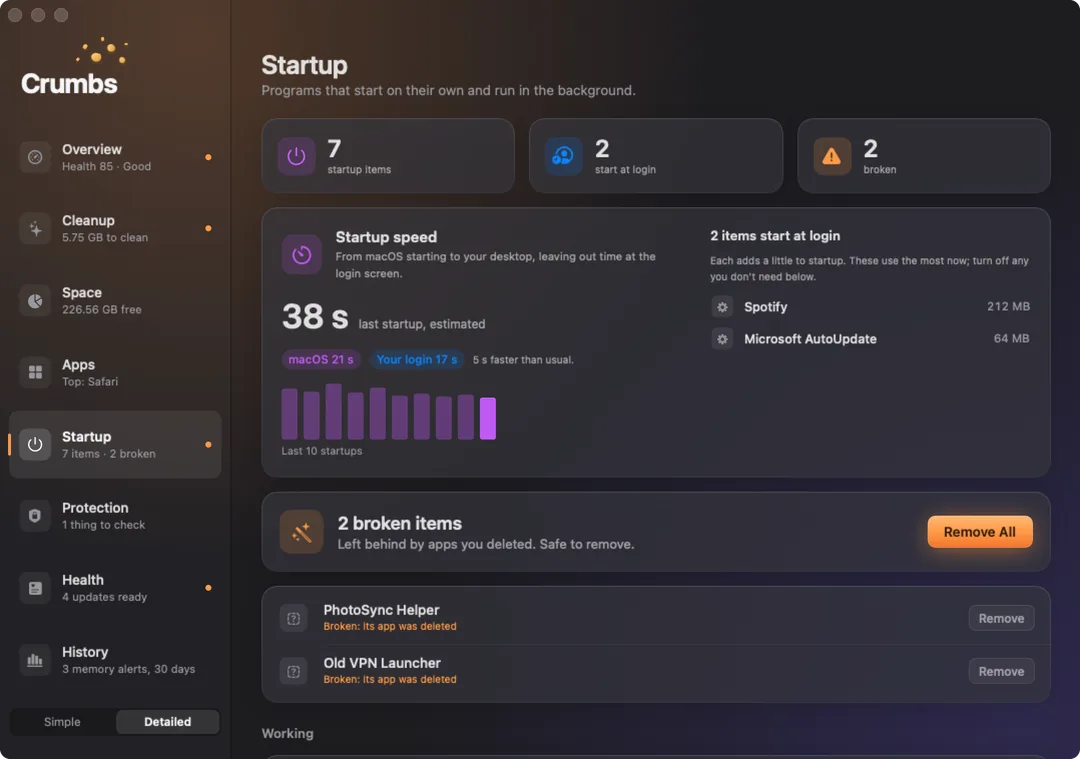Click the Health sidebar icon

pos(35,588)
